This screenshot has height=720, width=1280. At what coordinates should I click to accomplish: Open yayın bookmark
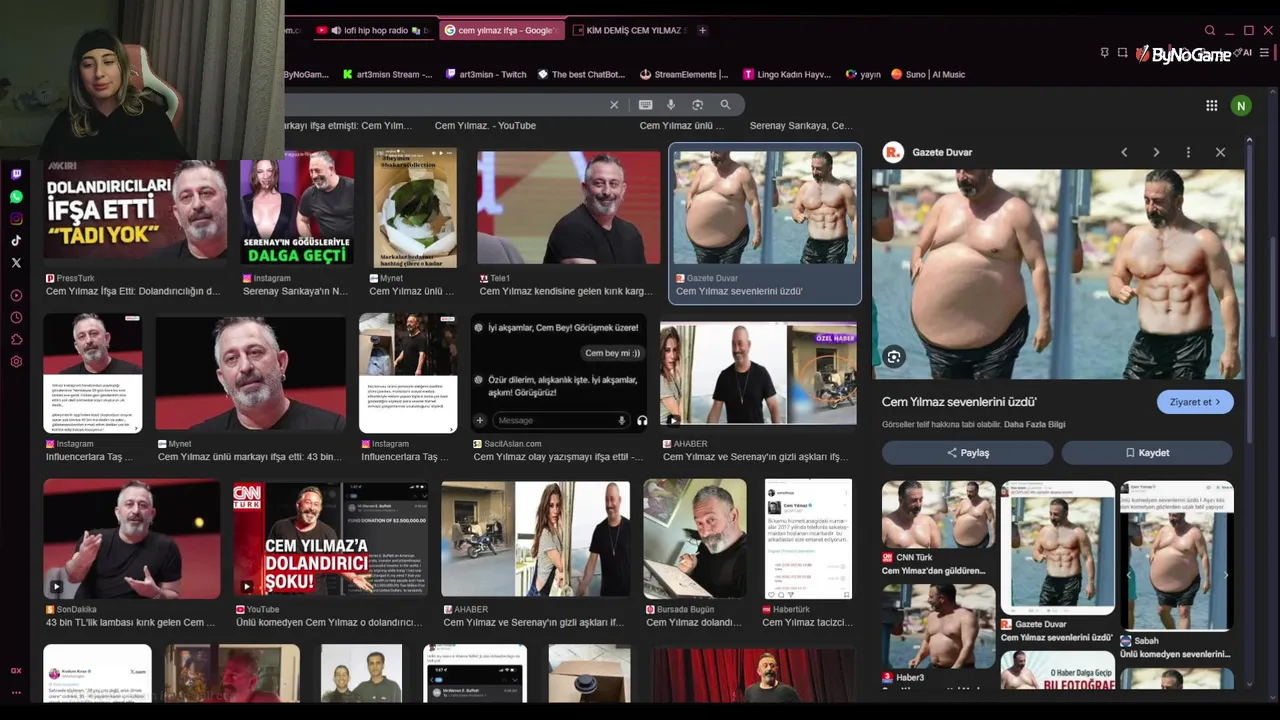pyautogui.click(x=863, y=74)
